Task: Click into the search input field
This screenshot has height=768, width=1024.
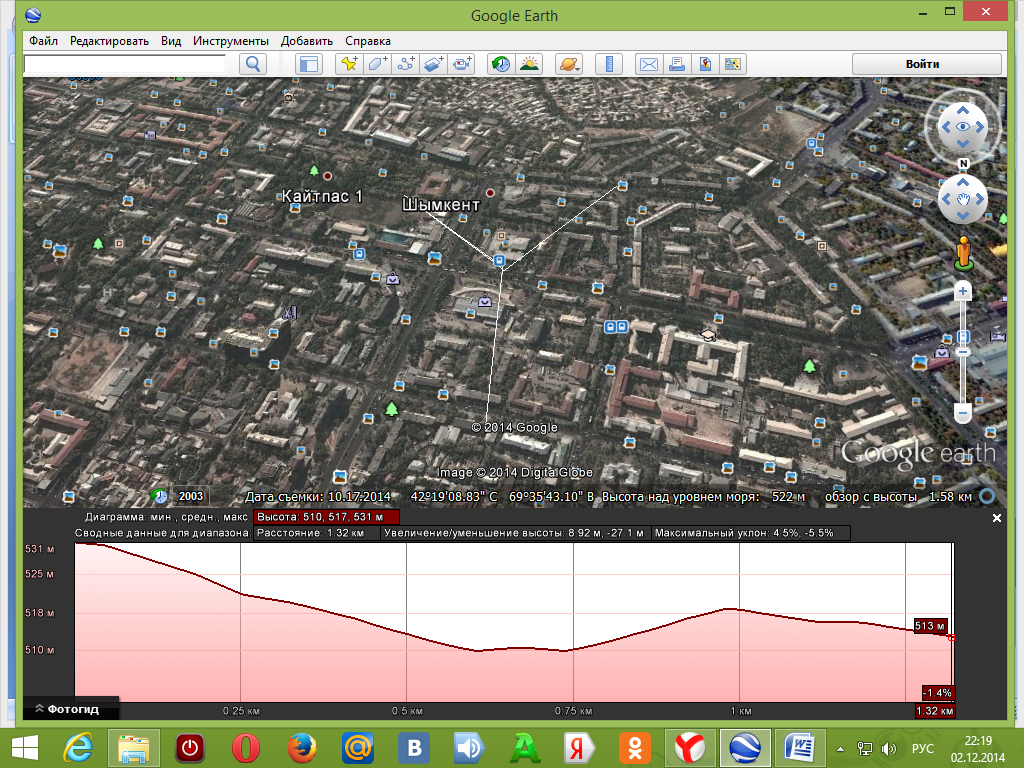Action: point(125,64)
